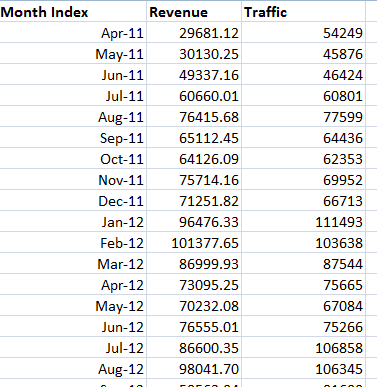Click the May-12 month cell
This screenshot has width=377, height=387.
click(x=73, y=306)
